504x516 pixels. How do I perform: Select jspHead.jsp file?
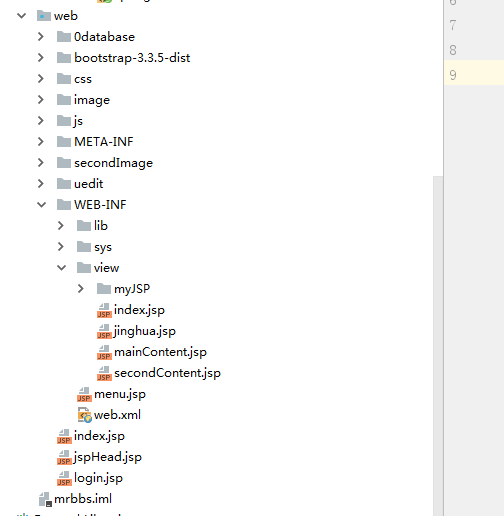click(x=108, y=457)
